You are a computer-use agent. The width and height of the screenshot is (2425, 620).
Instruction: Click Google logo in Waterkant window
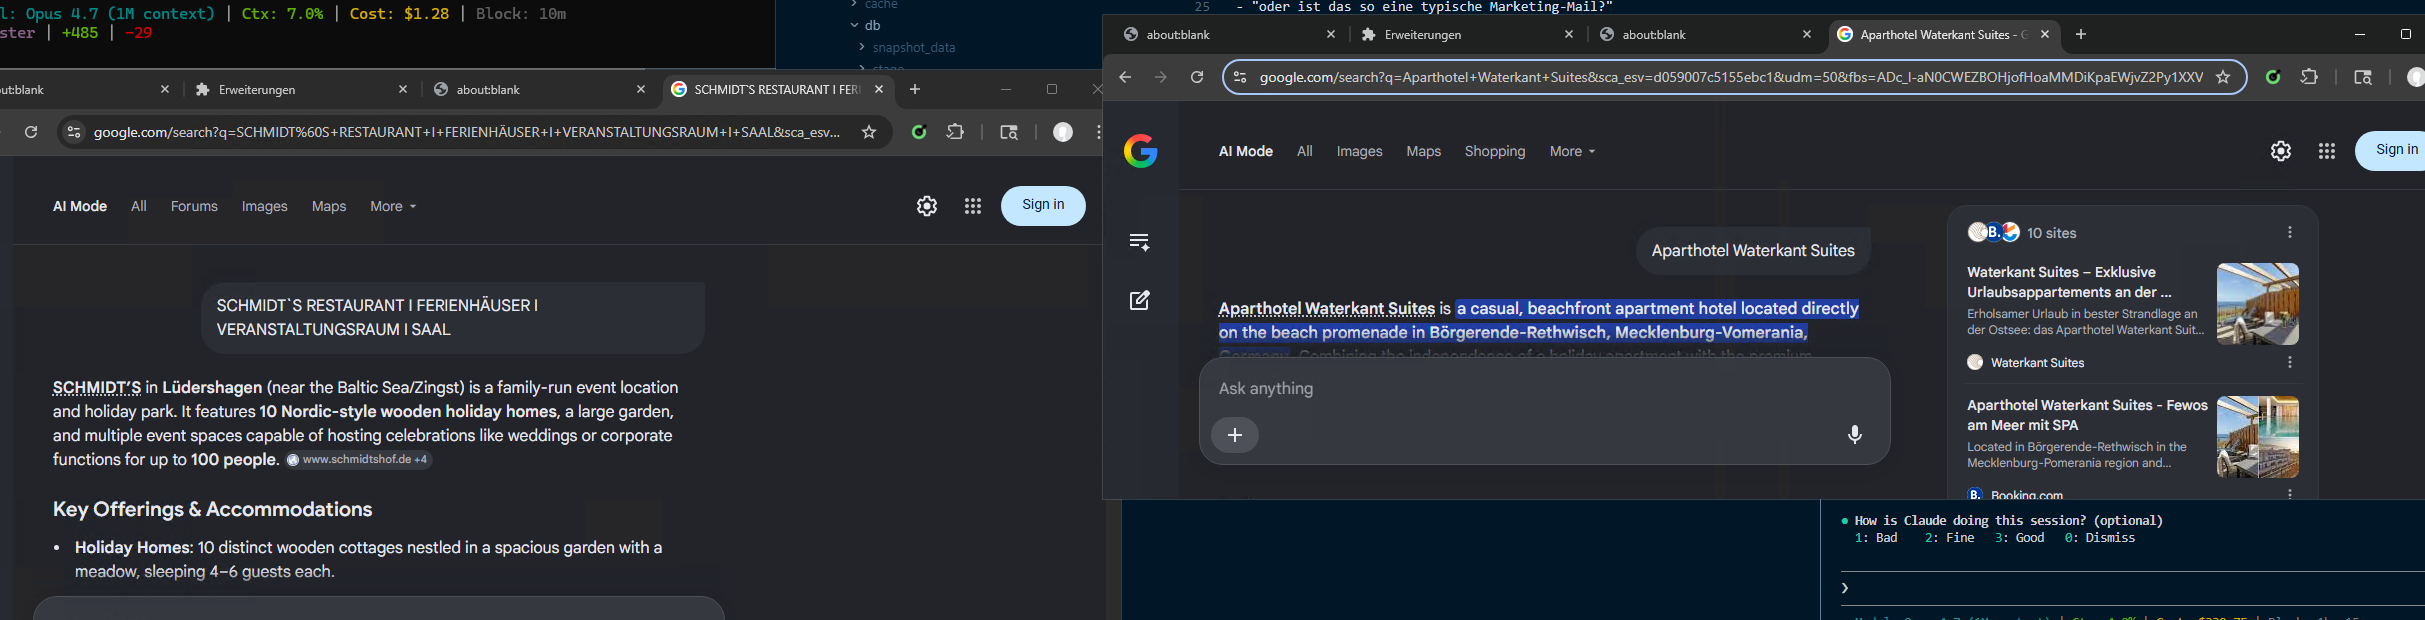(x=1140, y=151)
